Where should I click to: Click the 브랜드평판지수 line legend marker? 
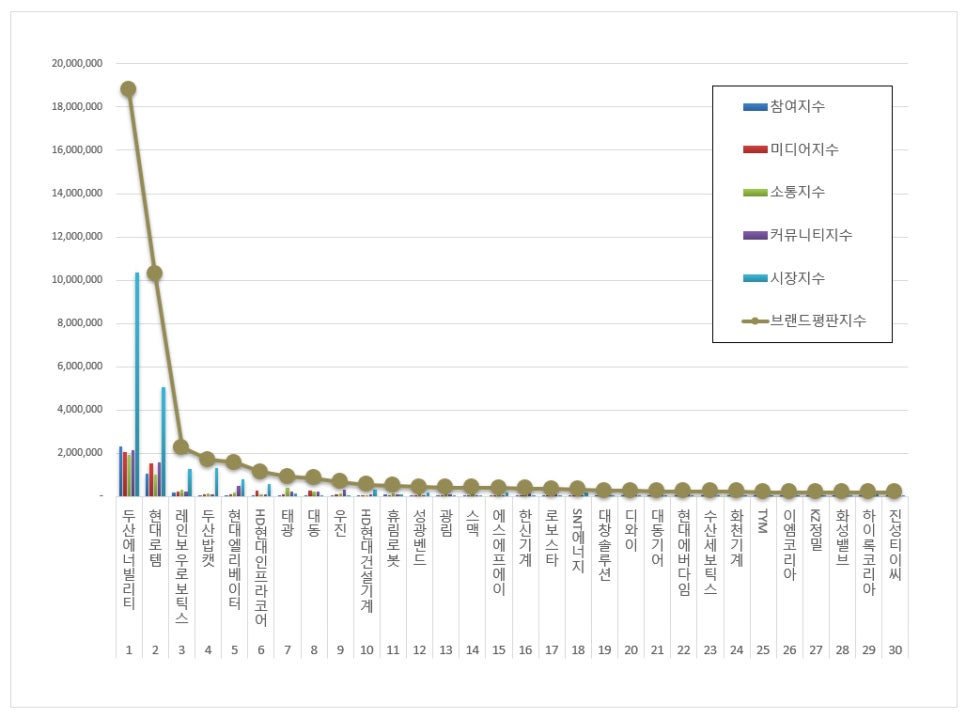pyautogui.click(x=755, y=321)
